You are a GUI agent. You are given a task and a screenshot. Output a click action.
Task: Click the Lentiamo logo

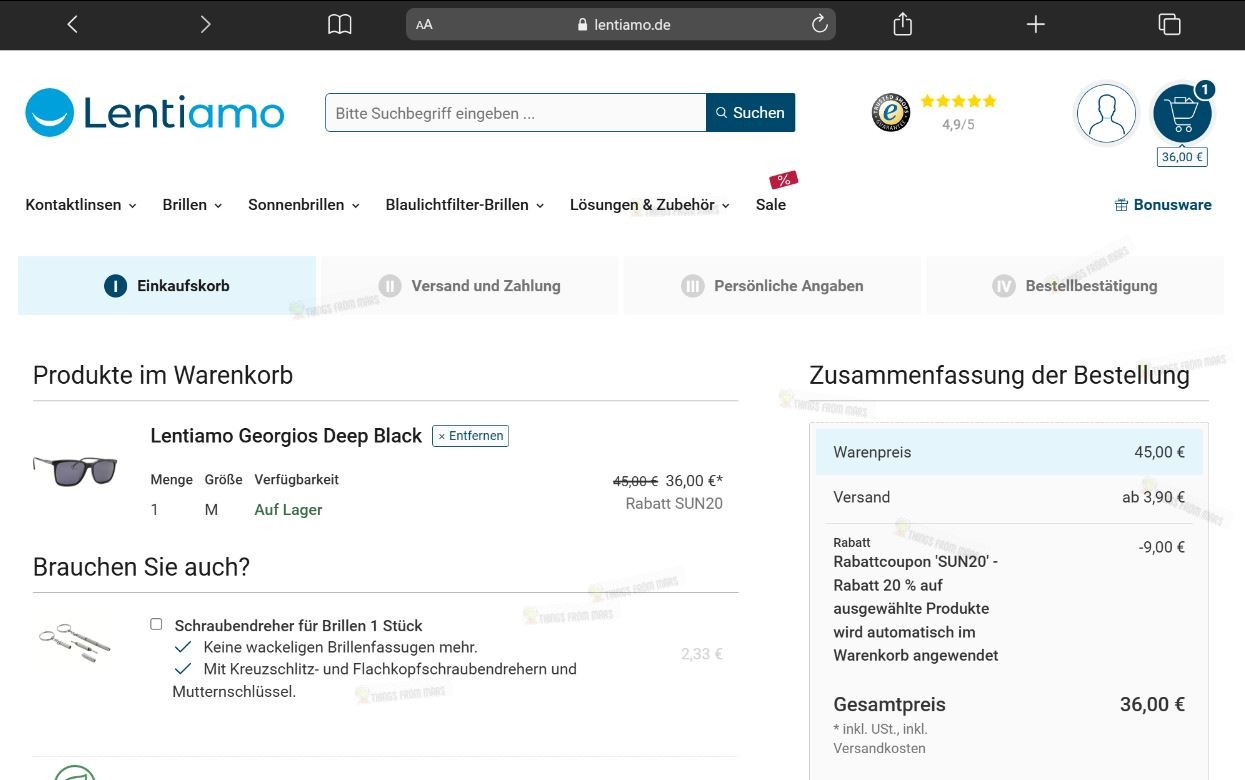pyautogui.click(x=155, y=113)
